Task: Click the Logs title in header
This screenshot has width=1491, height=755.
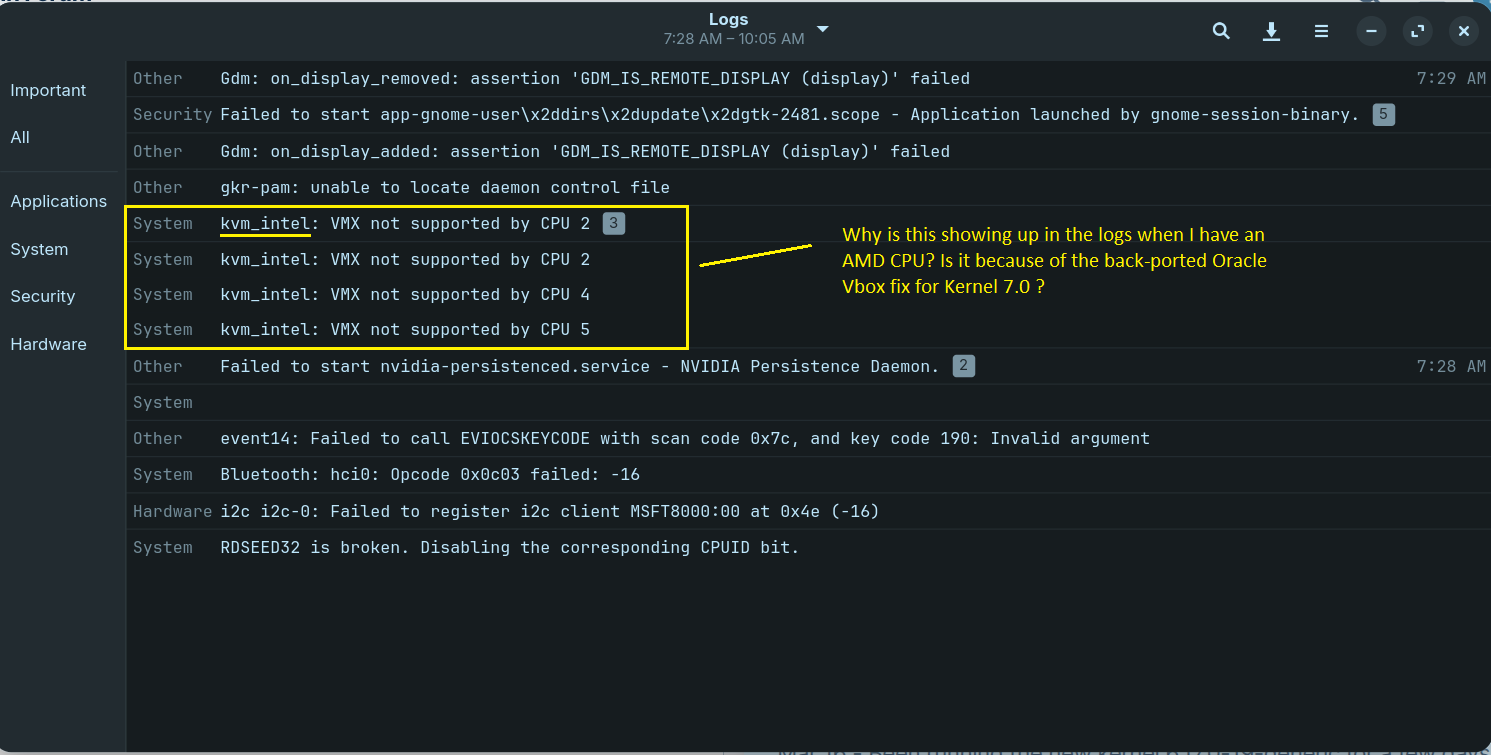Action: point(728,19)
